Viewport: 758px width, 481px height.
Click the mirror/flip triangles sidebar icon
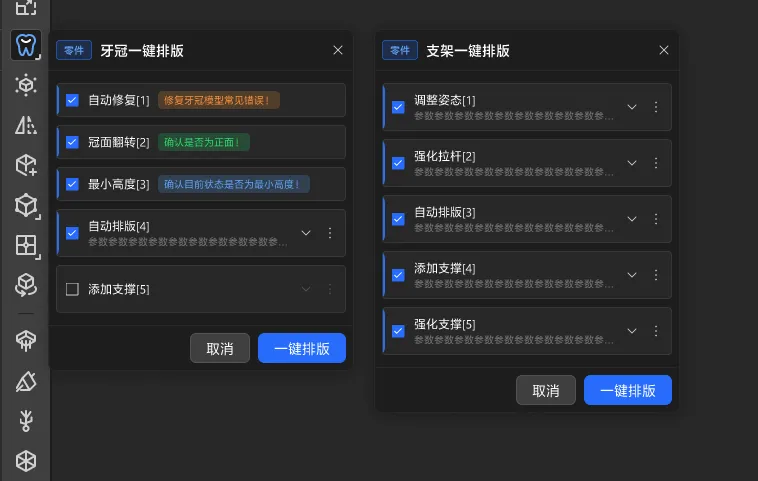pyautogui.click(x=26, y=125)
